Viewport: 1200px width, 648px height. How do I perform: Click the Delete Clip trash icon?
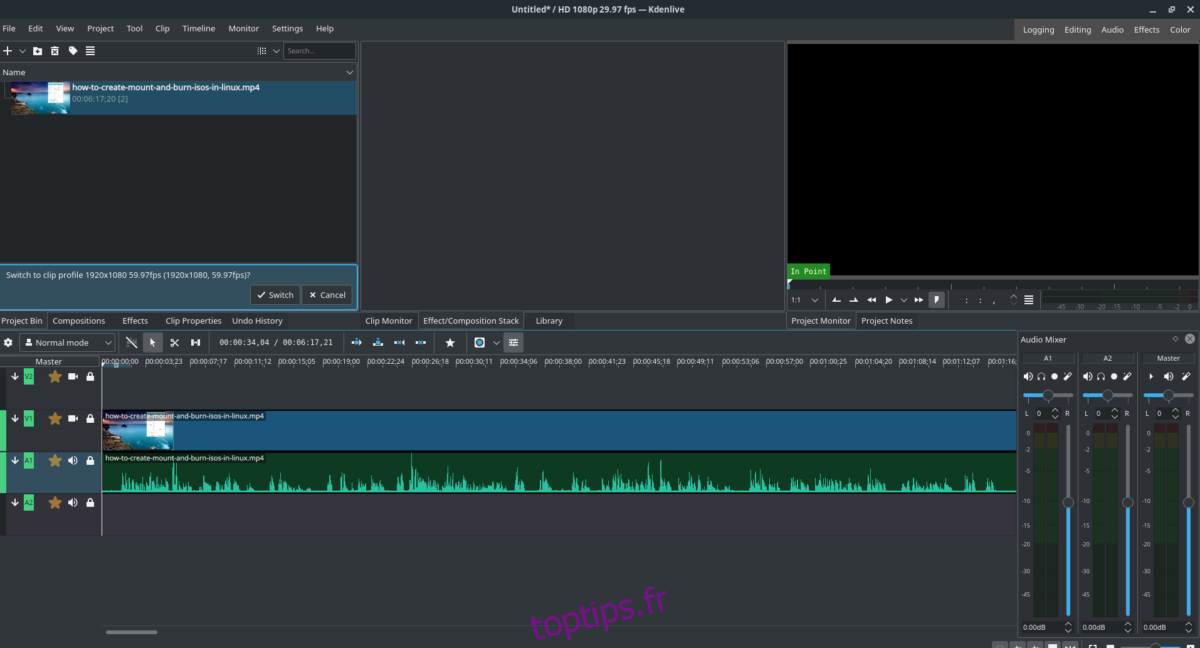[55, 51]
